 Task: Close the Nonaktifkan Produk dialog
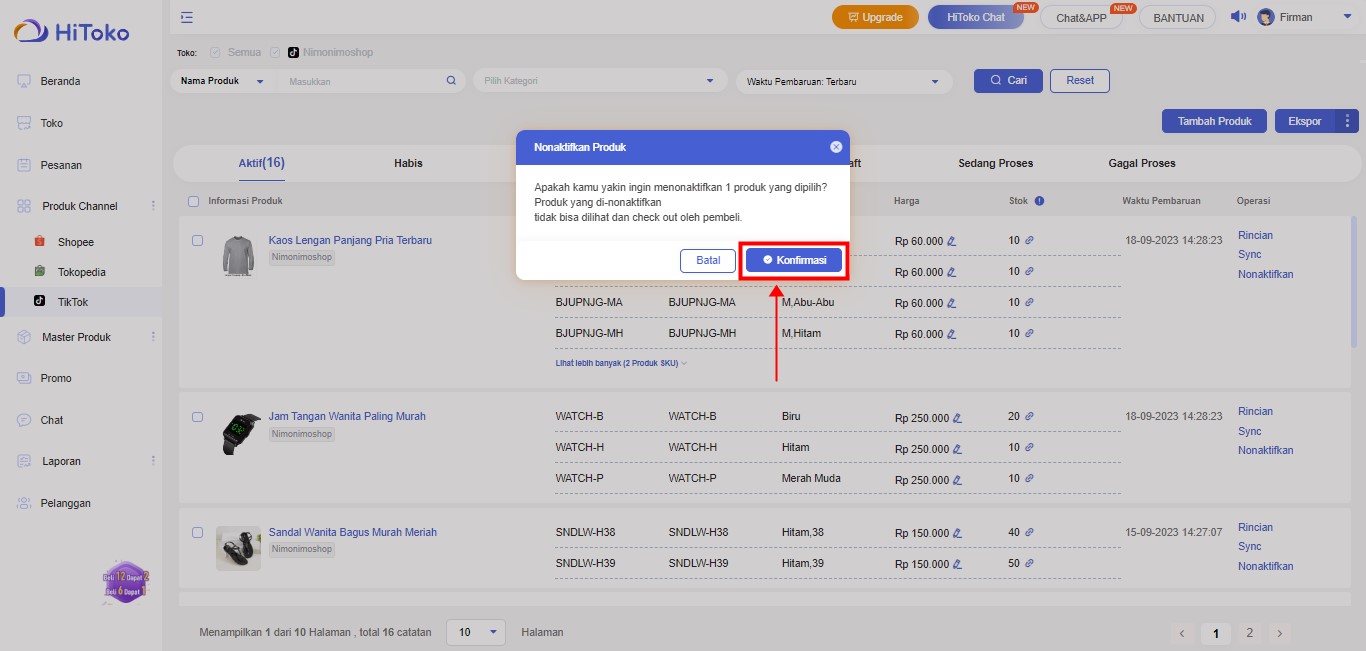[x=836, y=147]
